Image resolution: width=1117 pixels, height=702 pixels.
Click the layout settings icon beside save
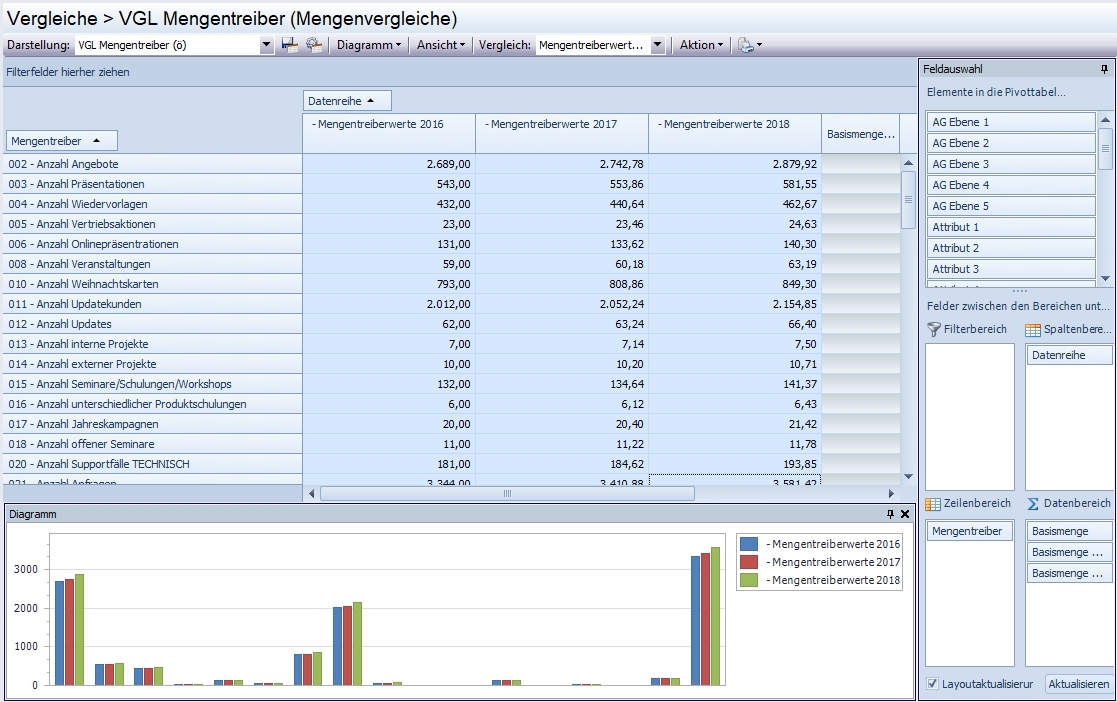click(x=314, y=45)
